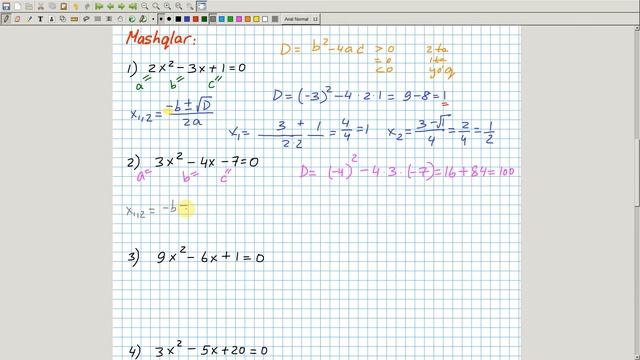Pick the yellow pen color
Screen dimensions: 640x360
256,19
